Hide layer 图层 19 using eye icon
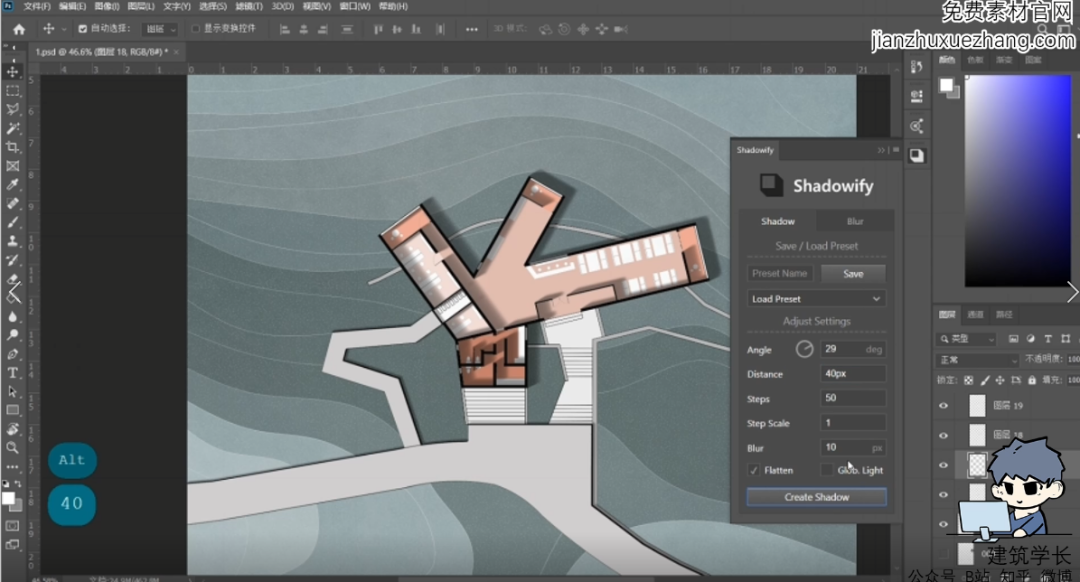This screenshot has height=582, width=1080. [x=943, y=406]
